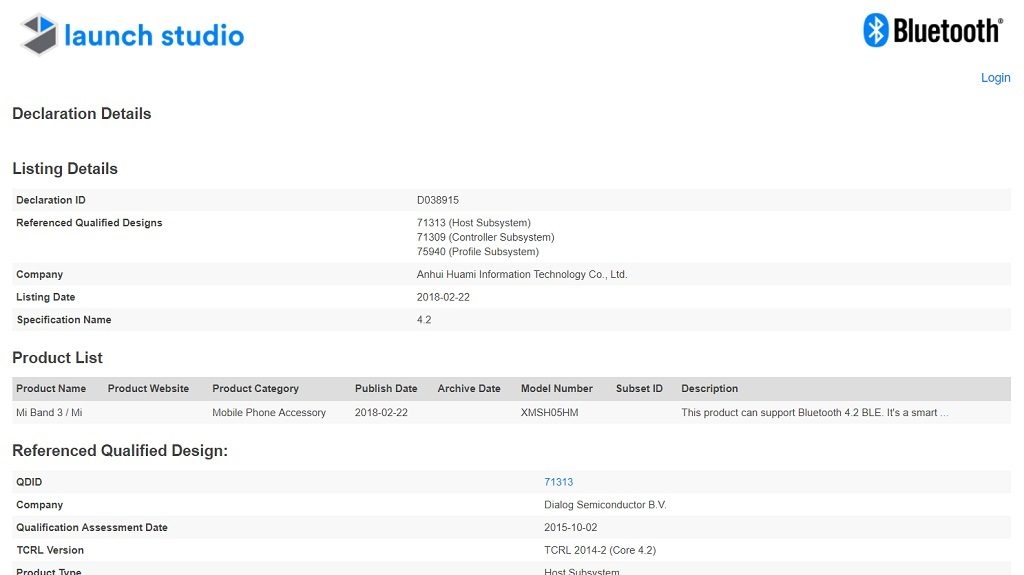Select the Anhui Huami company name
The width and height of the screenshot is (1024, 575).
click(522, 274)
